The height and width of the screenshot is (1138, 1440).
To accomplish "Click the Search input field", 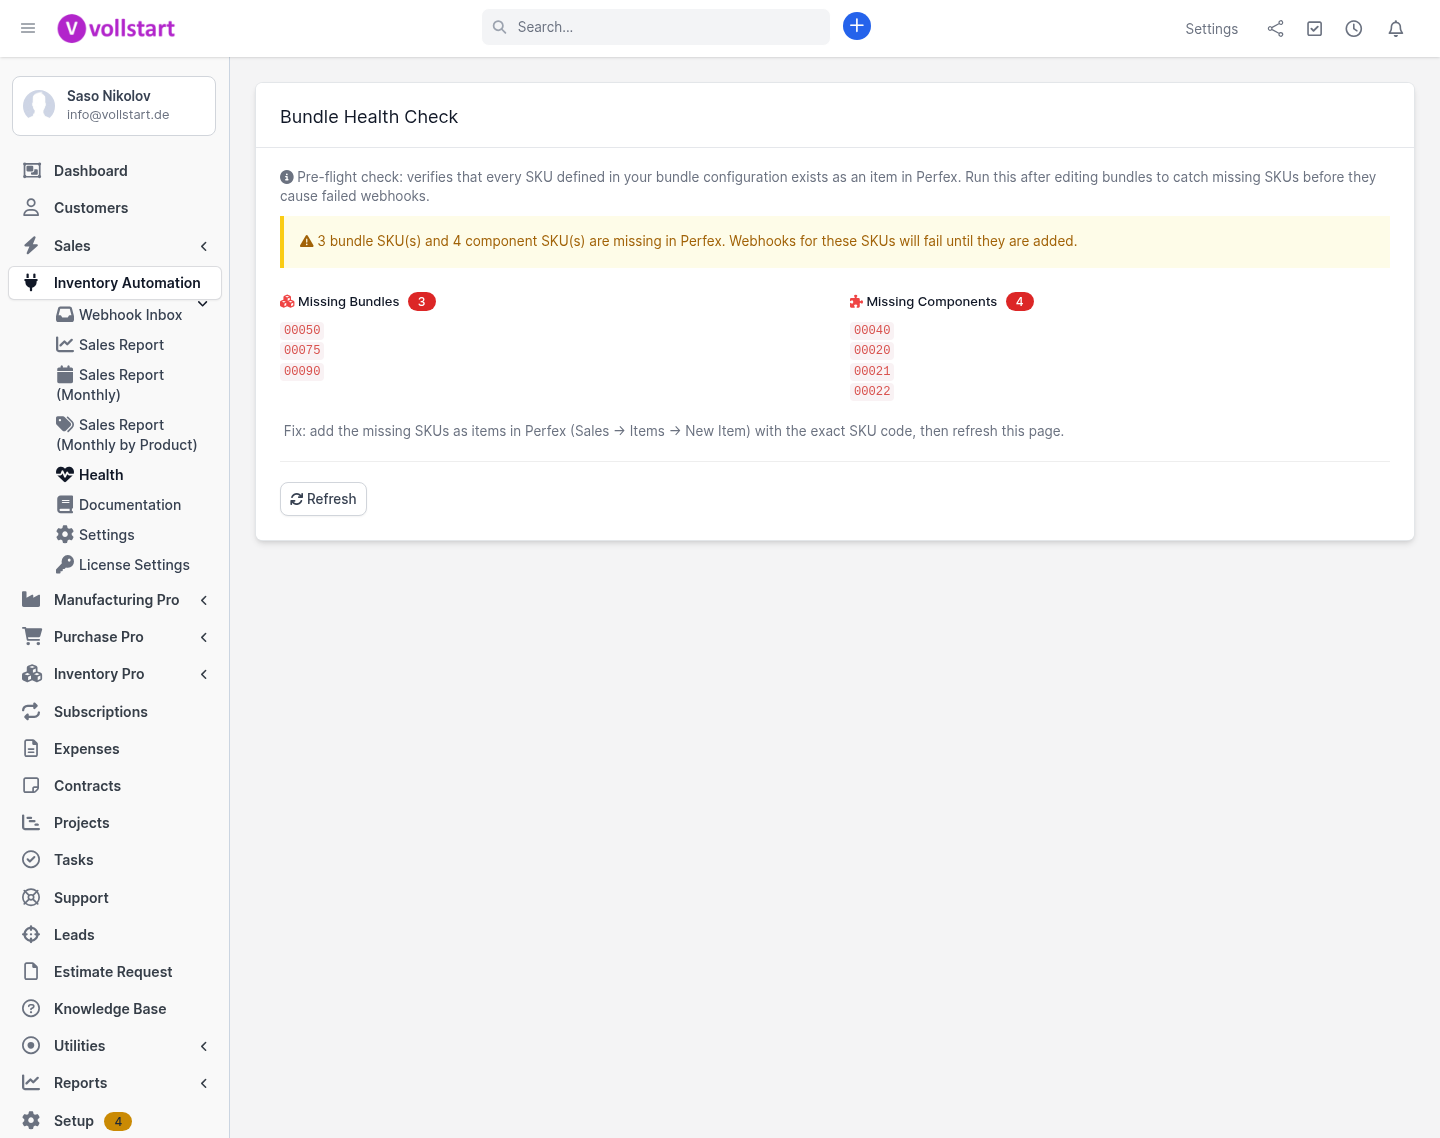I will click(656, 27).
